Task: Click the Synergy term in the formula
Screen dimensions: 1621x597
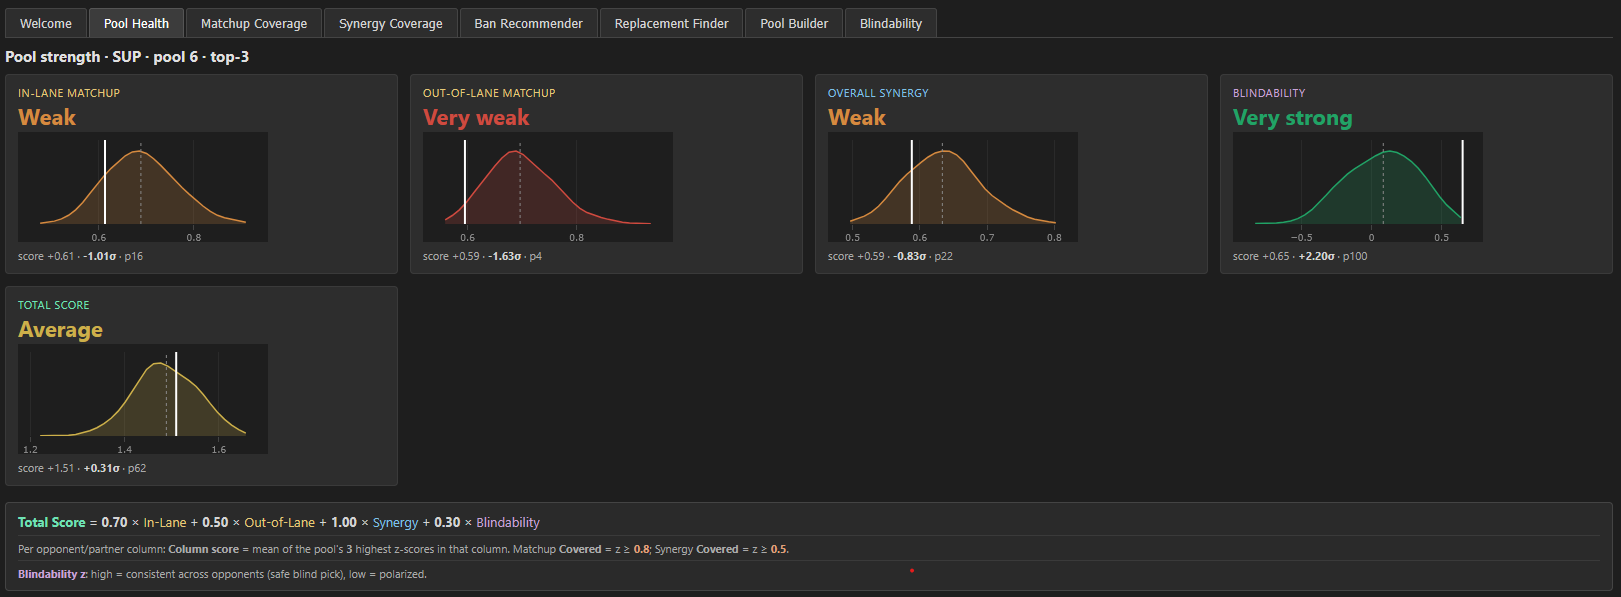Action: pos(395,522)
